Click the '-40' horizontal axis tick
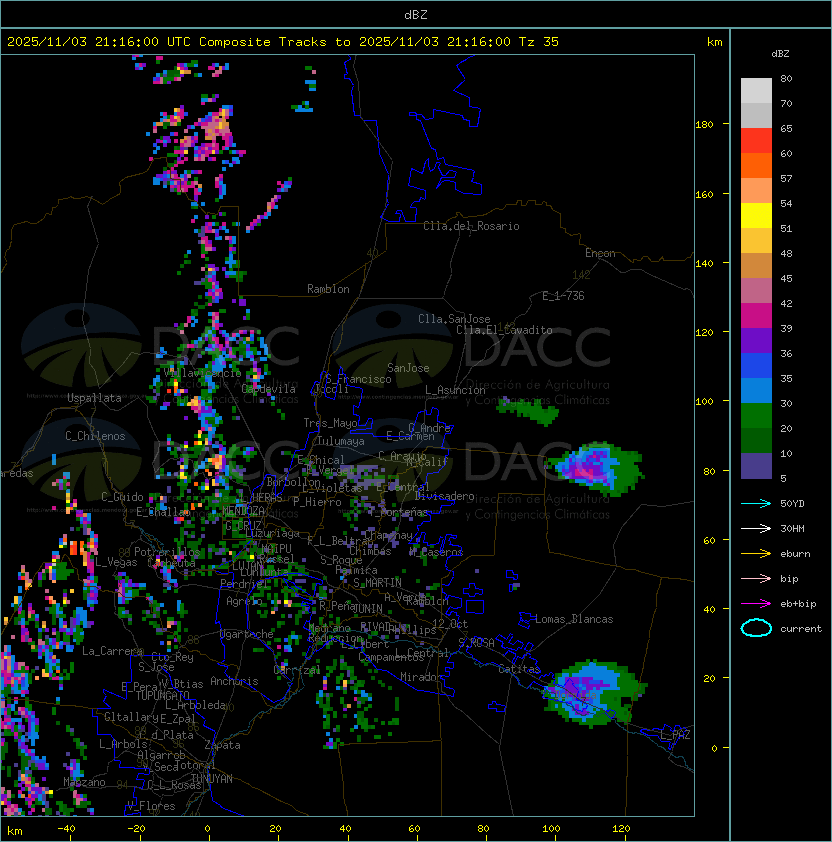The image size is (832, 842). pyautogui.click(x=66, y=829)
